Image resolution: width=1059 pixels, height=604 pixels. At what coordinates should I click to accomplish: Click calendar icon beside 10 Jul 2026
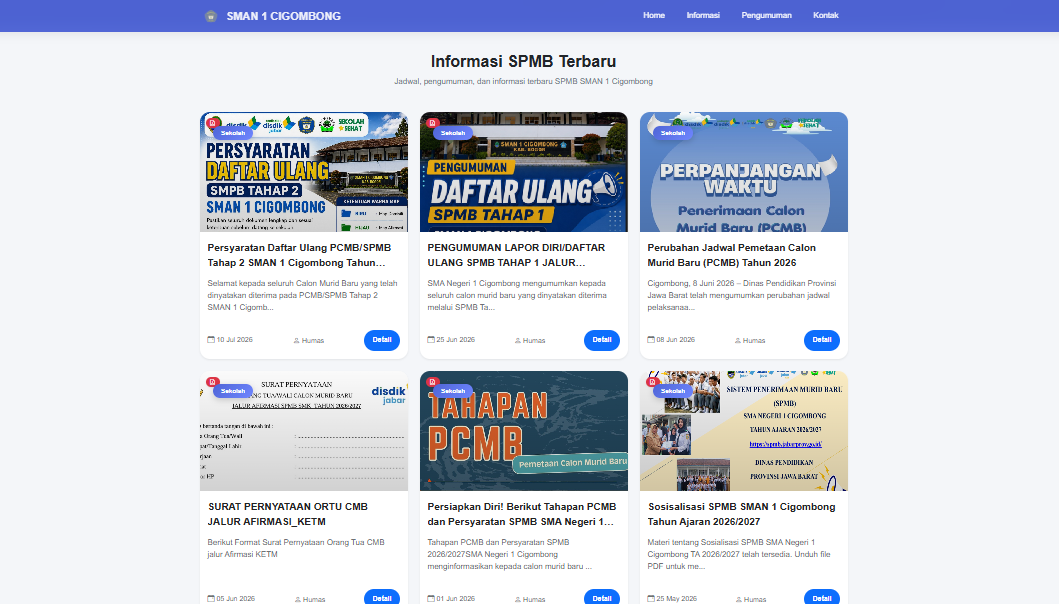tap(211, 339)
